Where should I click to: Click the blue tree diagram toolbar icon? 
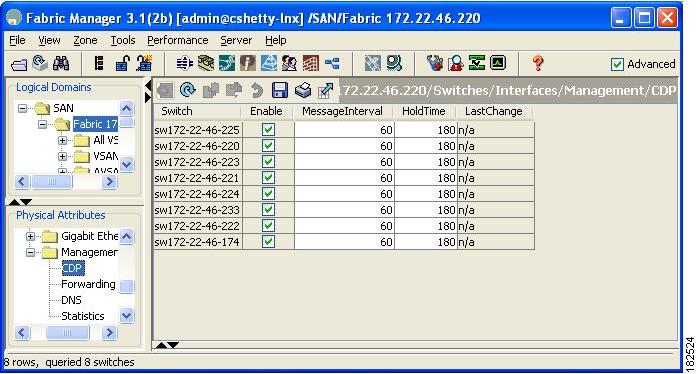332,63
